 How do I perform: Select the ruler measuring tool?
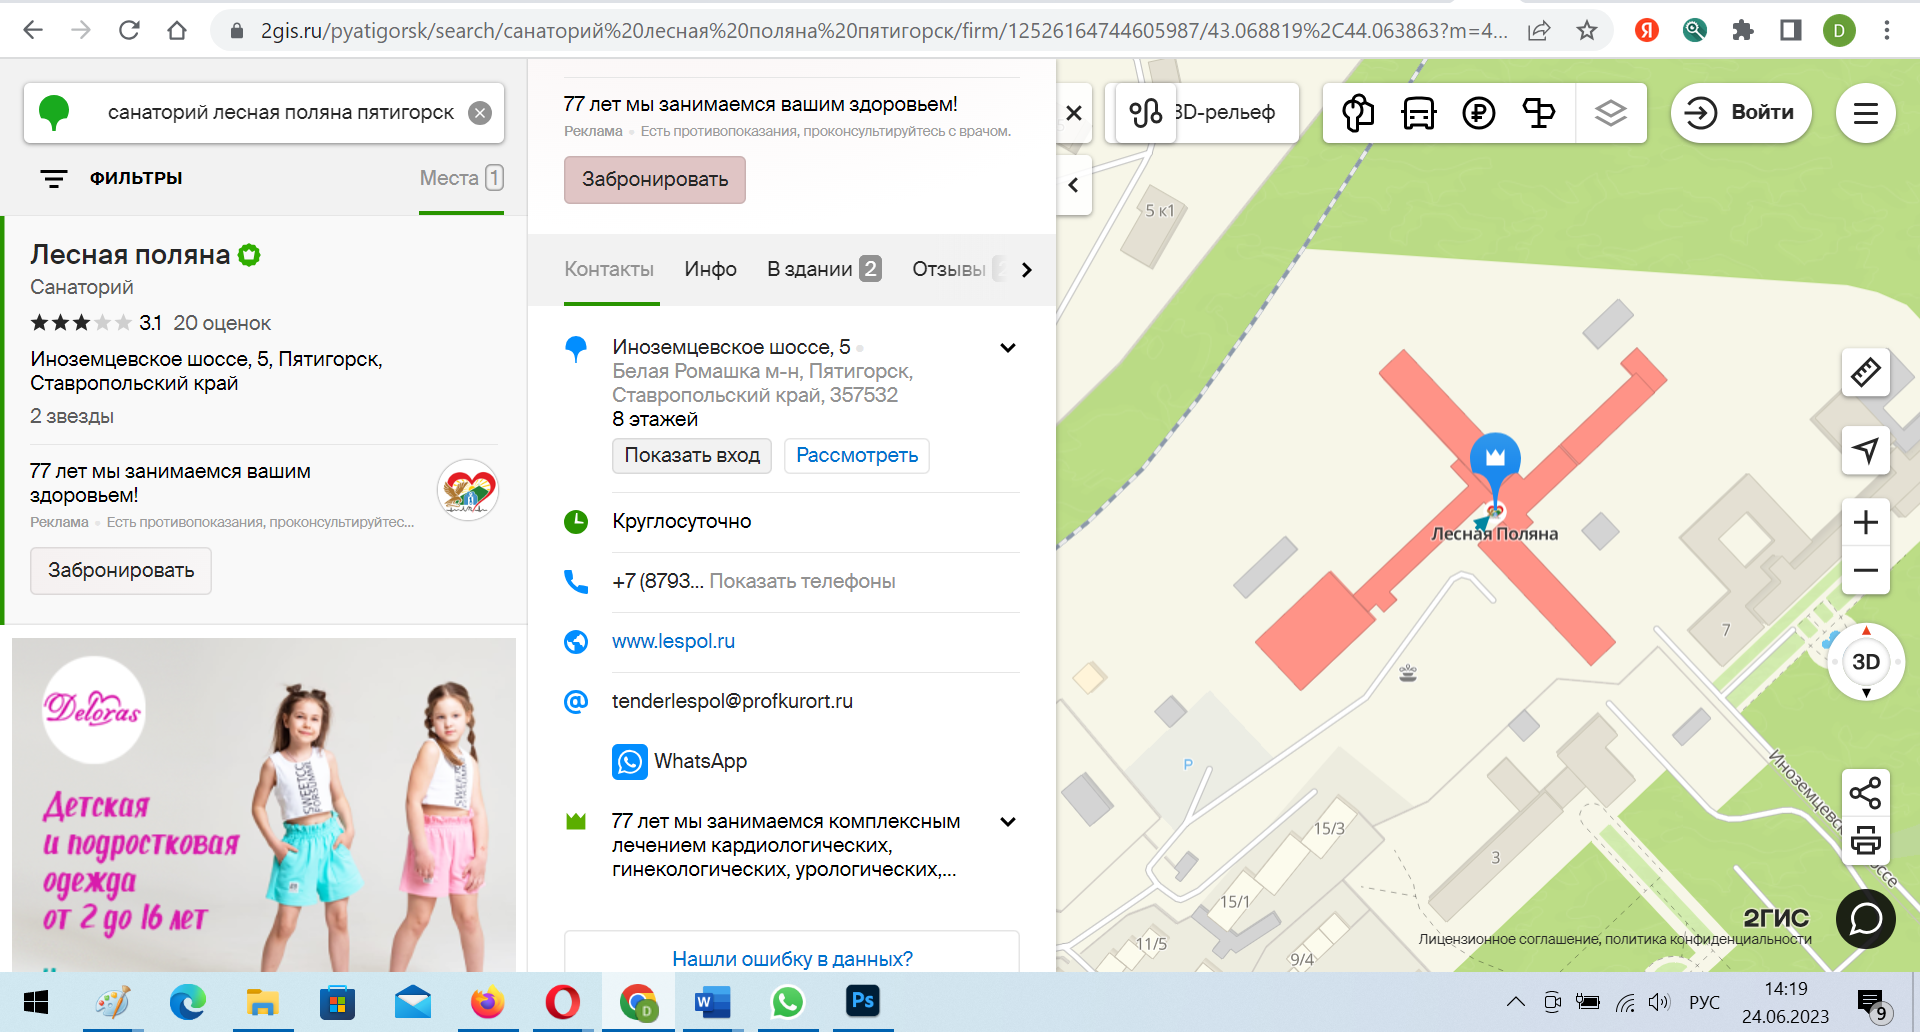1866,372
